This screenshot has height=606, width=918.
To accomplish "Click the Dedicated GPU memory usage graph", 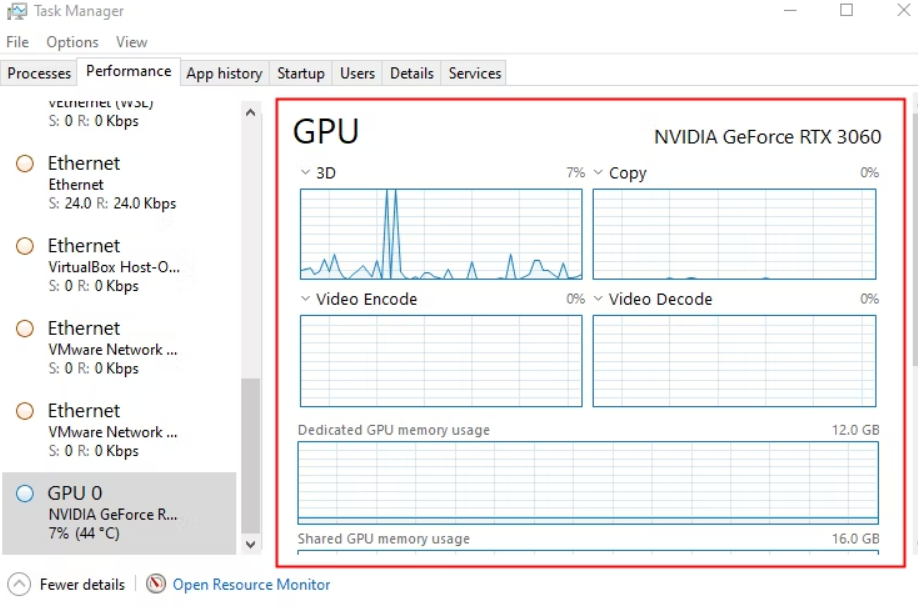I will coord(588,483).
